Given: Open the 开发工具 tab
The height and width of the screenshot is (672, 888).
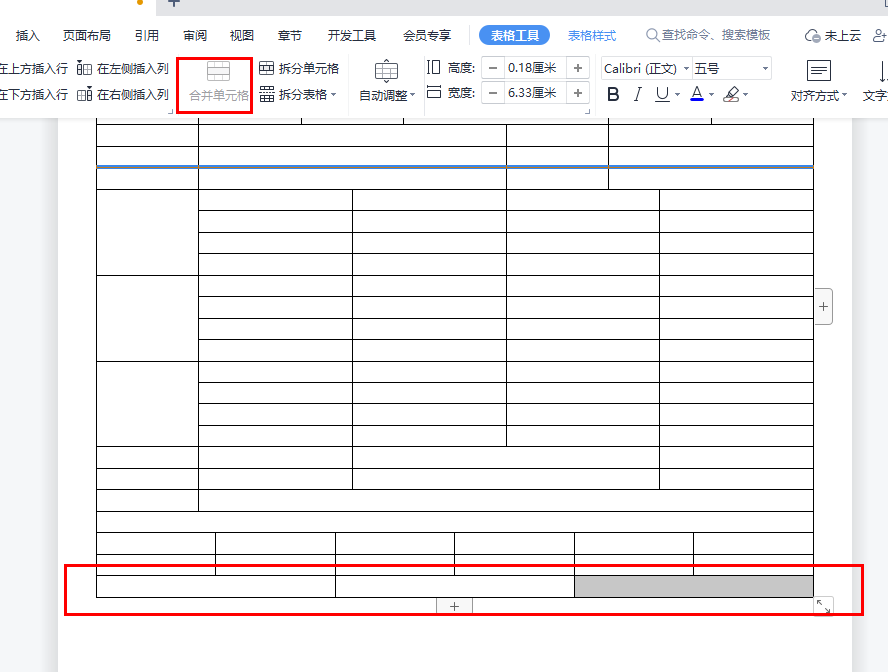Looking at the screenshot, I should tap(352, 36).
